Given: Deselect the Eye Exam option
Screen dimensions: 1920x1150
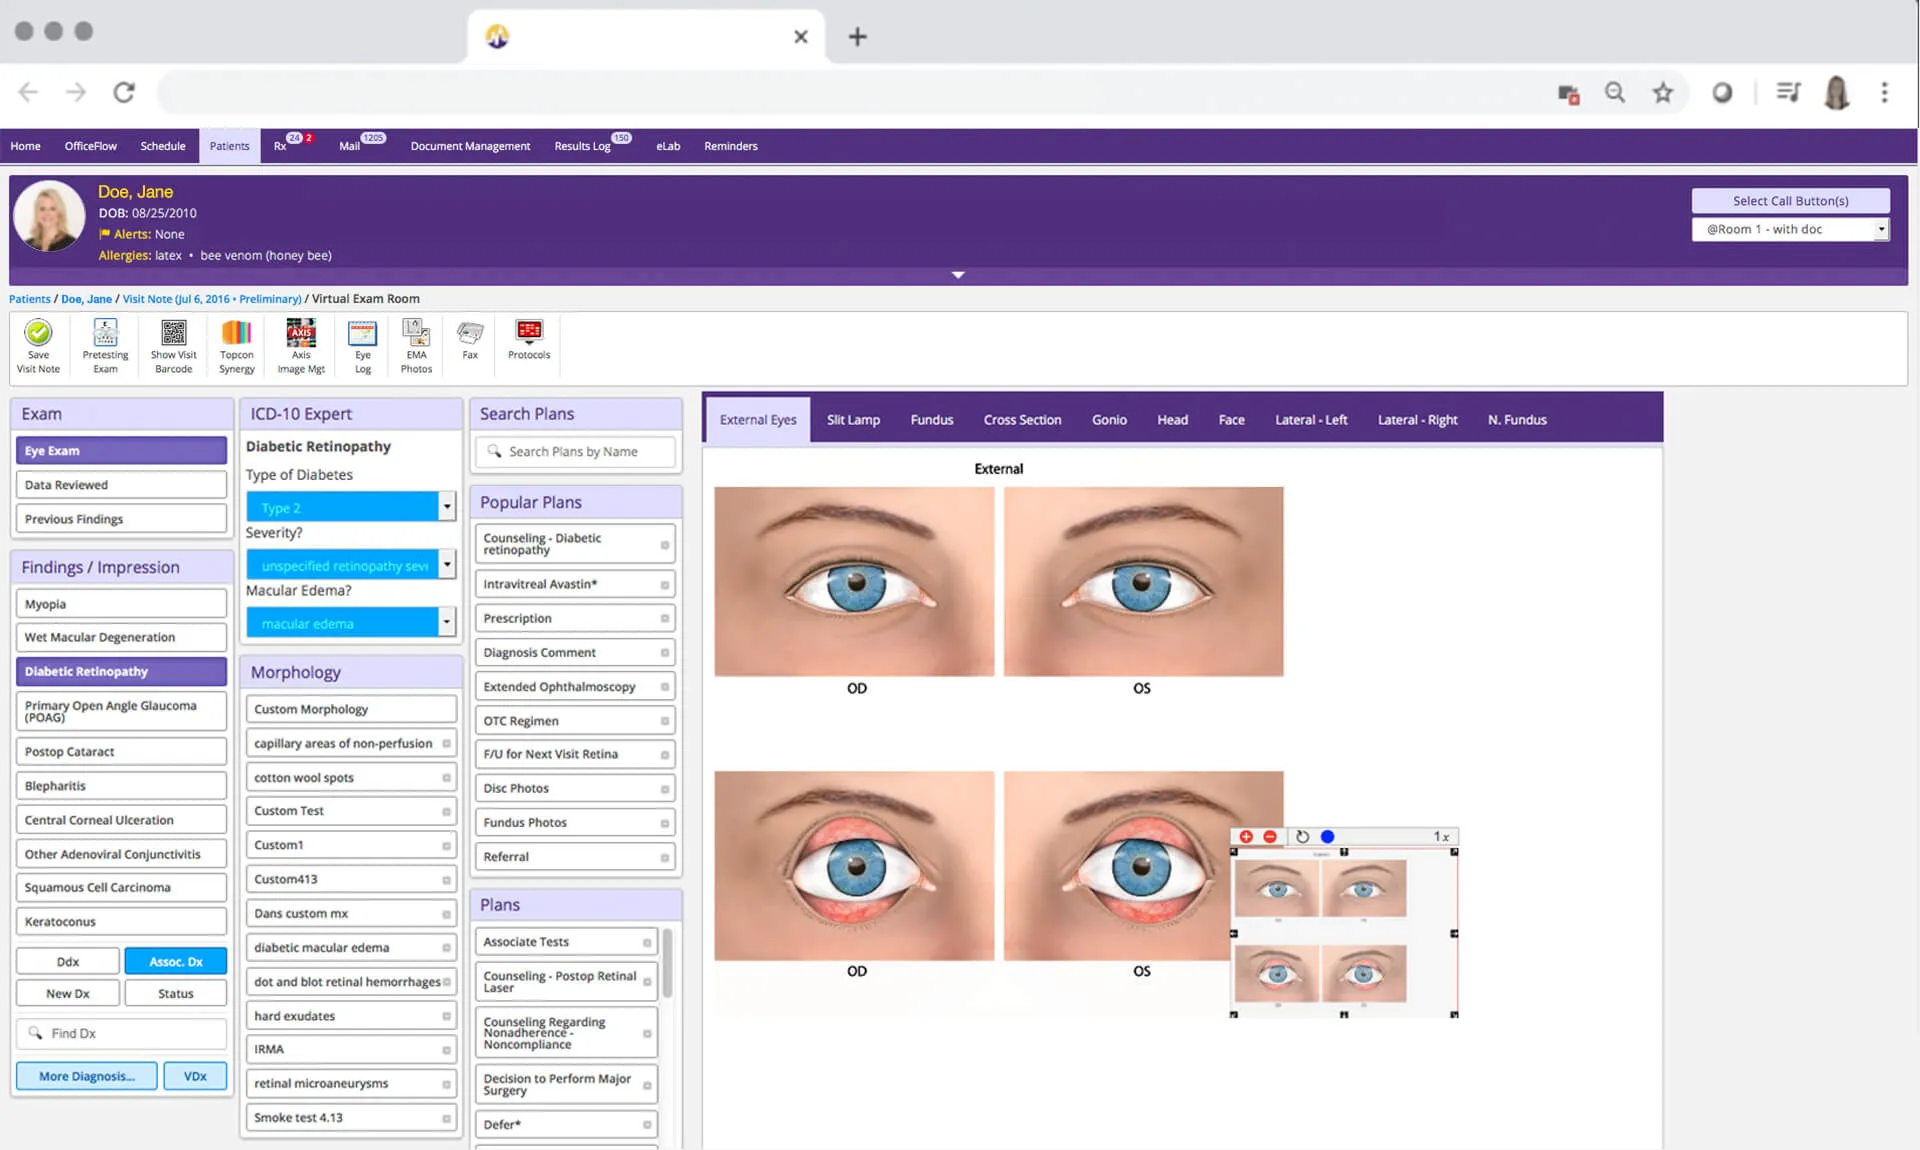Looking at the screenshot, I should click(x=121, y=450).
